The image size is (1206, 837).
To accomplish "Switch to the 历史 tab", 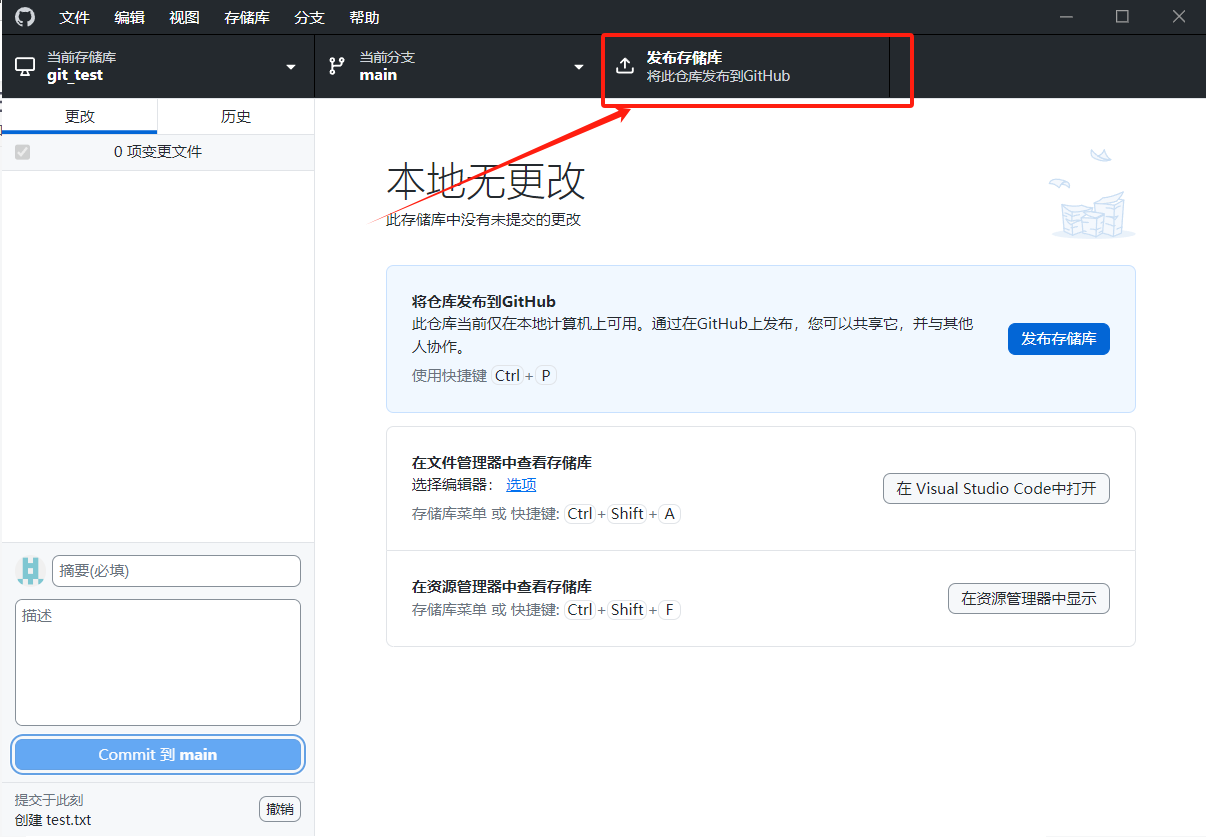I will (x=236, y=116).
